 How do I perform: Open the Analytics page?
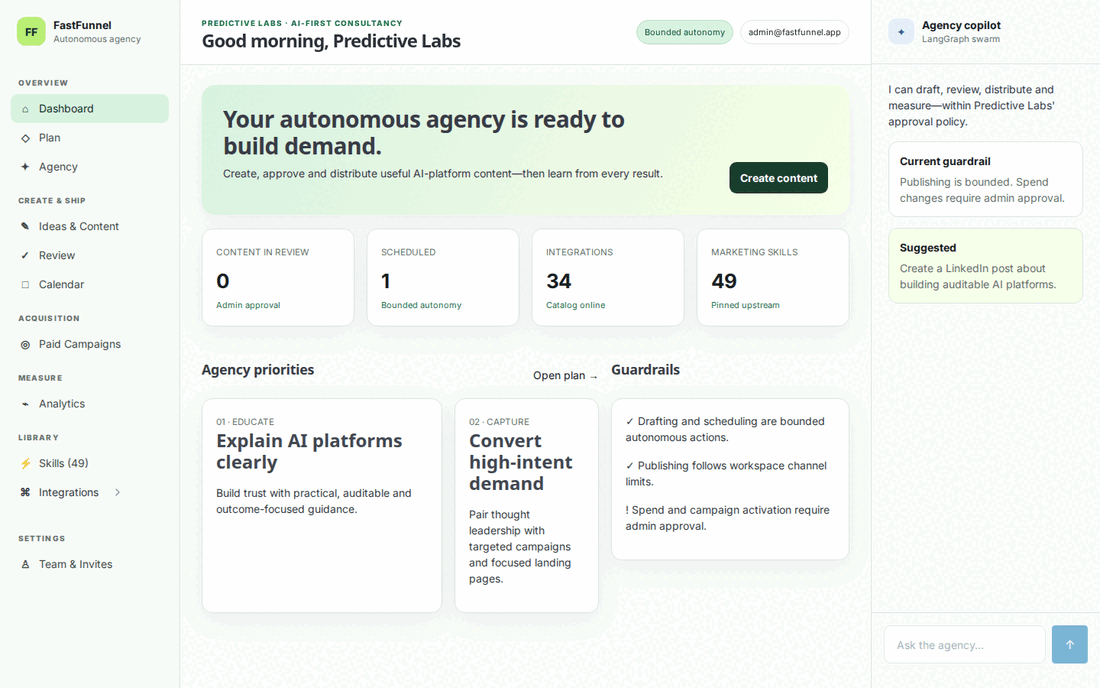[90, 404]
